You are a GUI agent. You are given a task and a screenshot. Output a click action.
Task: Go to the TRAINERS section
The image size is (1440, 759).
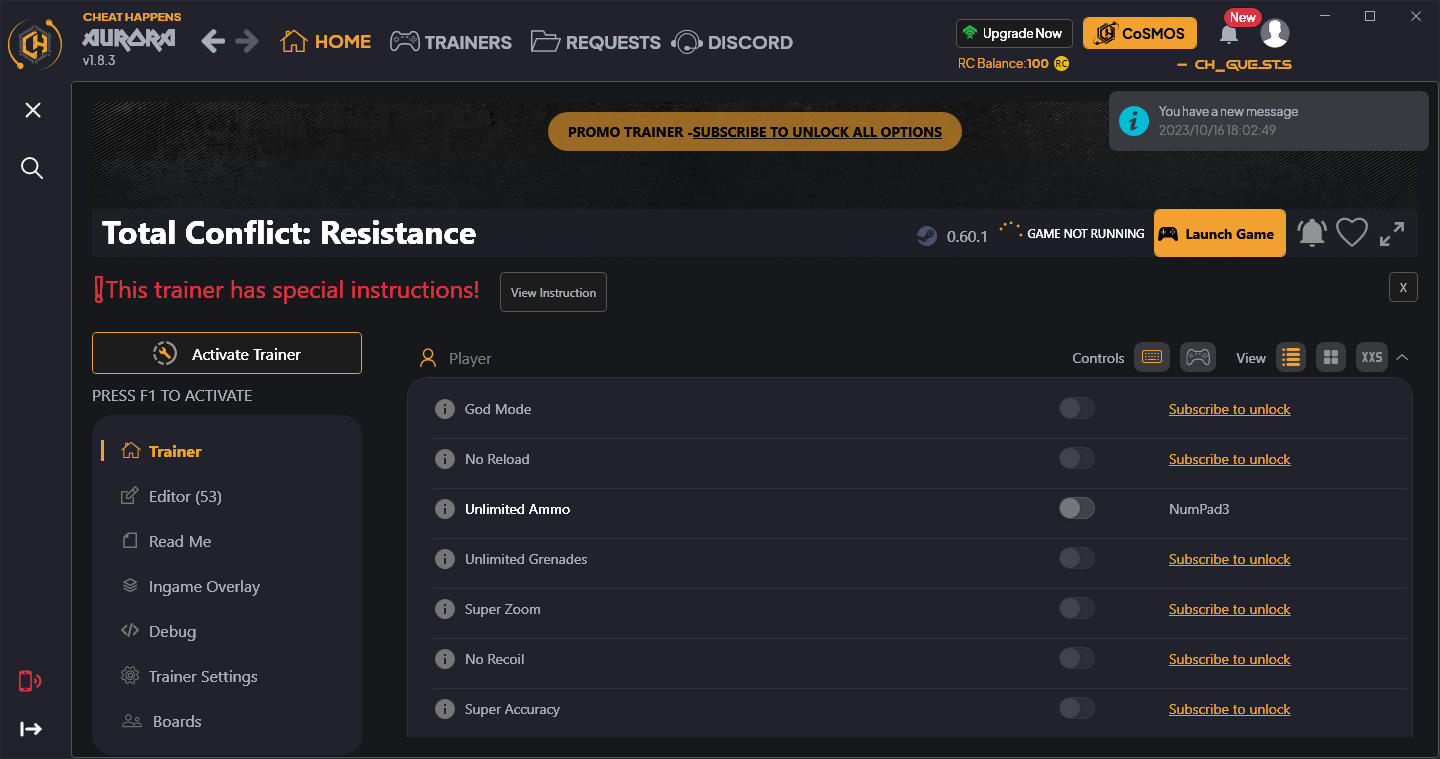point(450,41)
